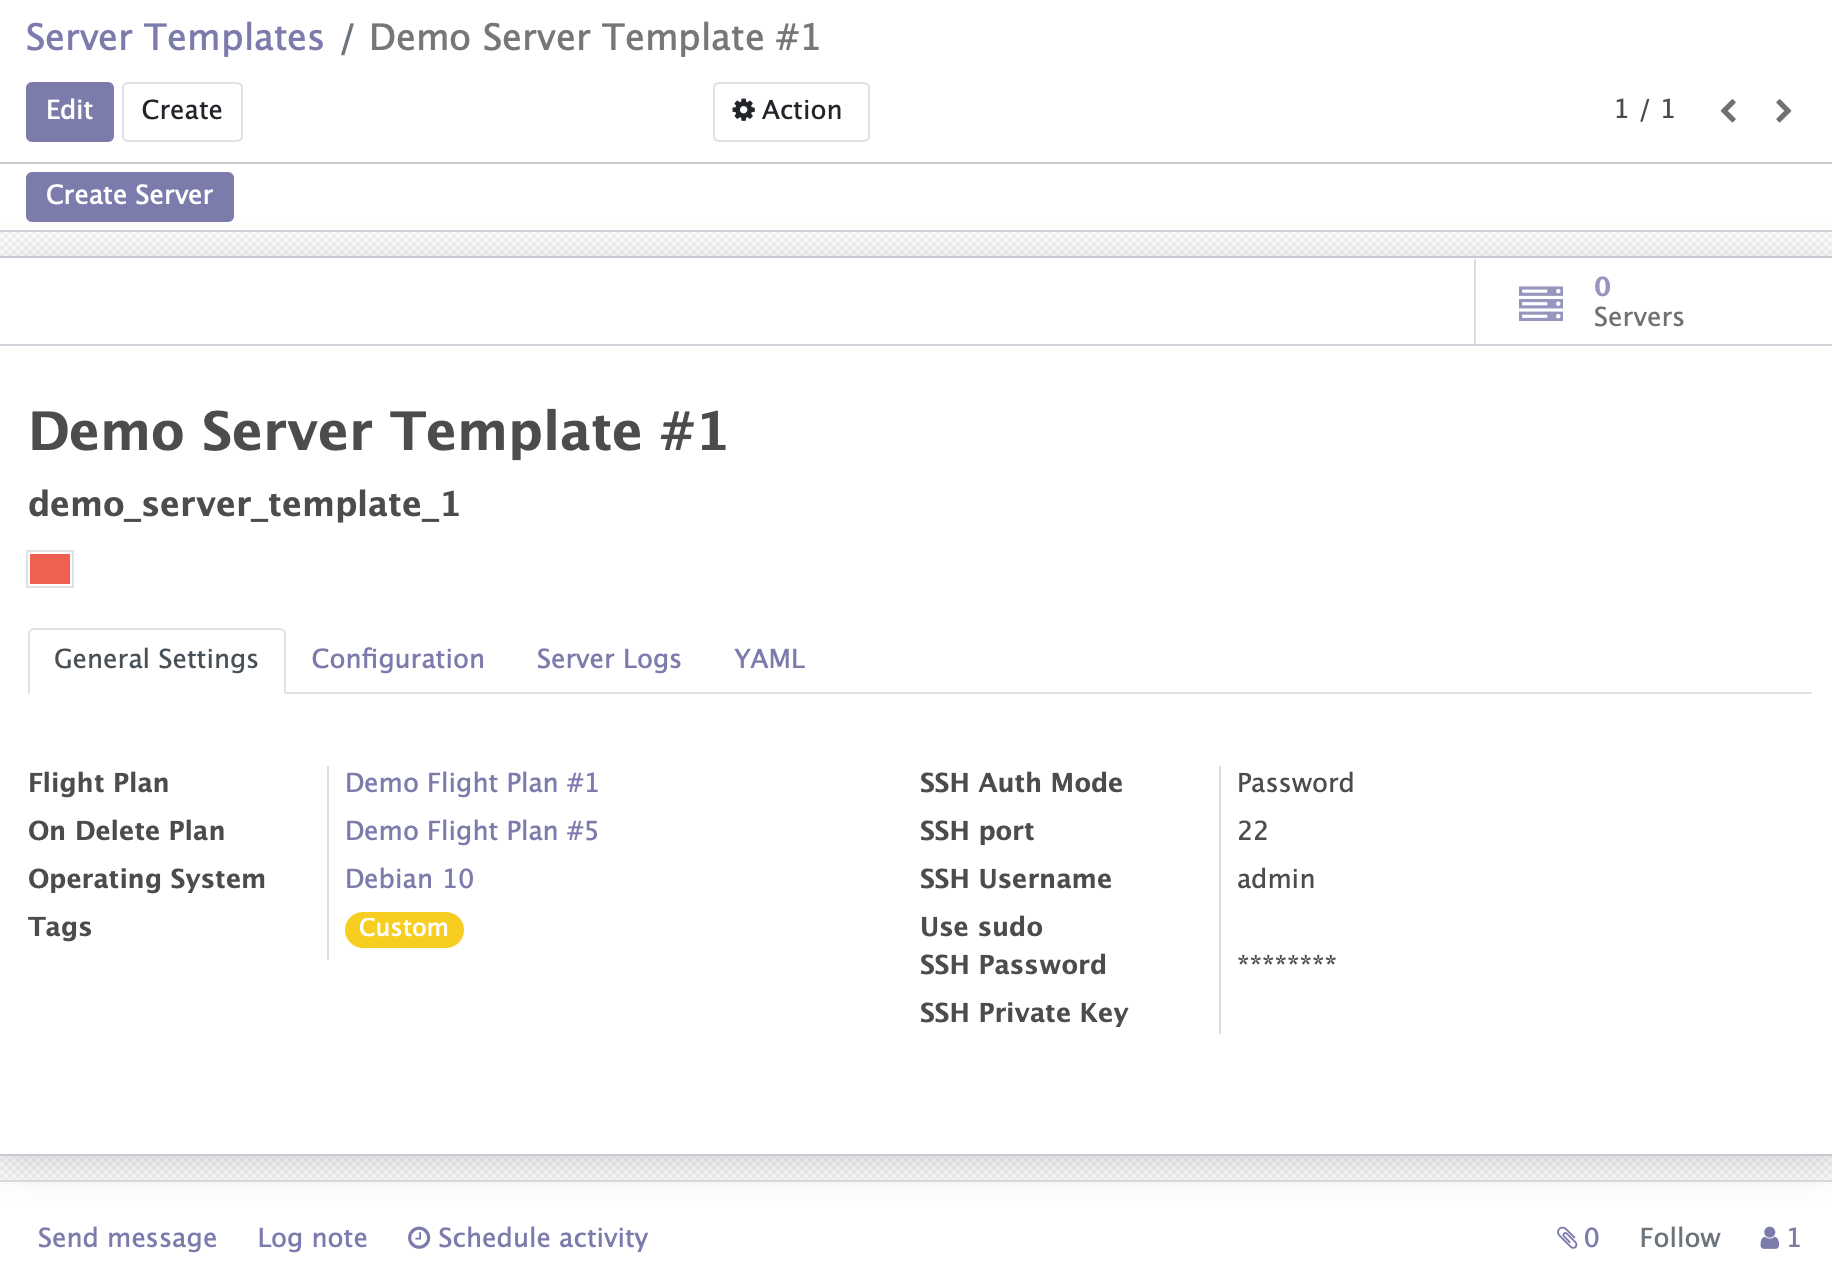Click the 1 / 1 pager counter
The width and height of the screenshot is (1832, 1276).
tap(1645, 109)
